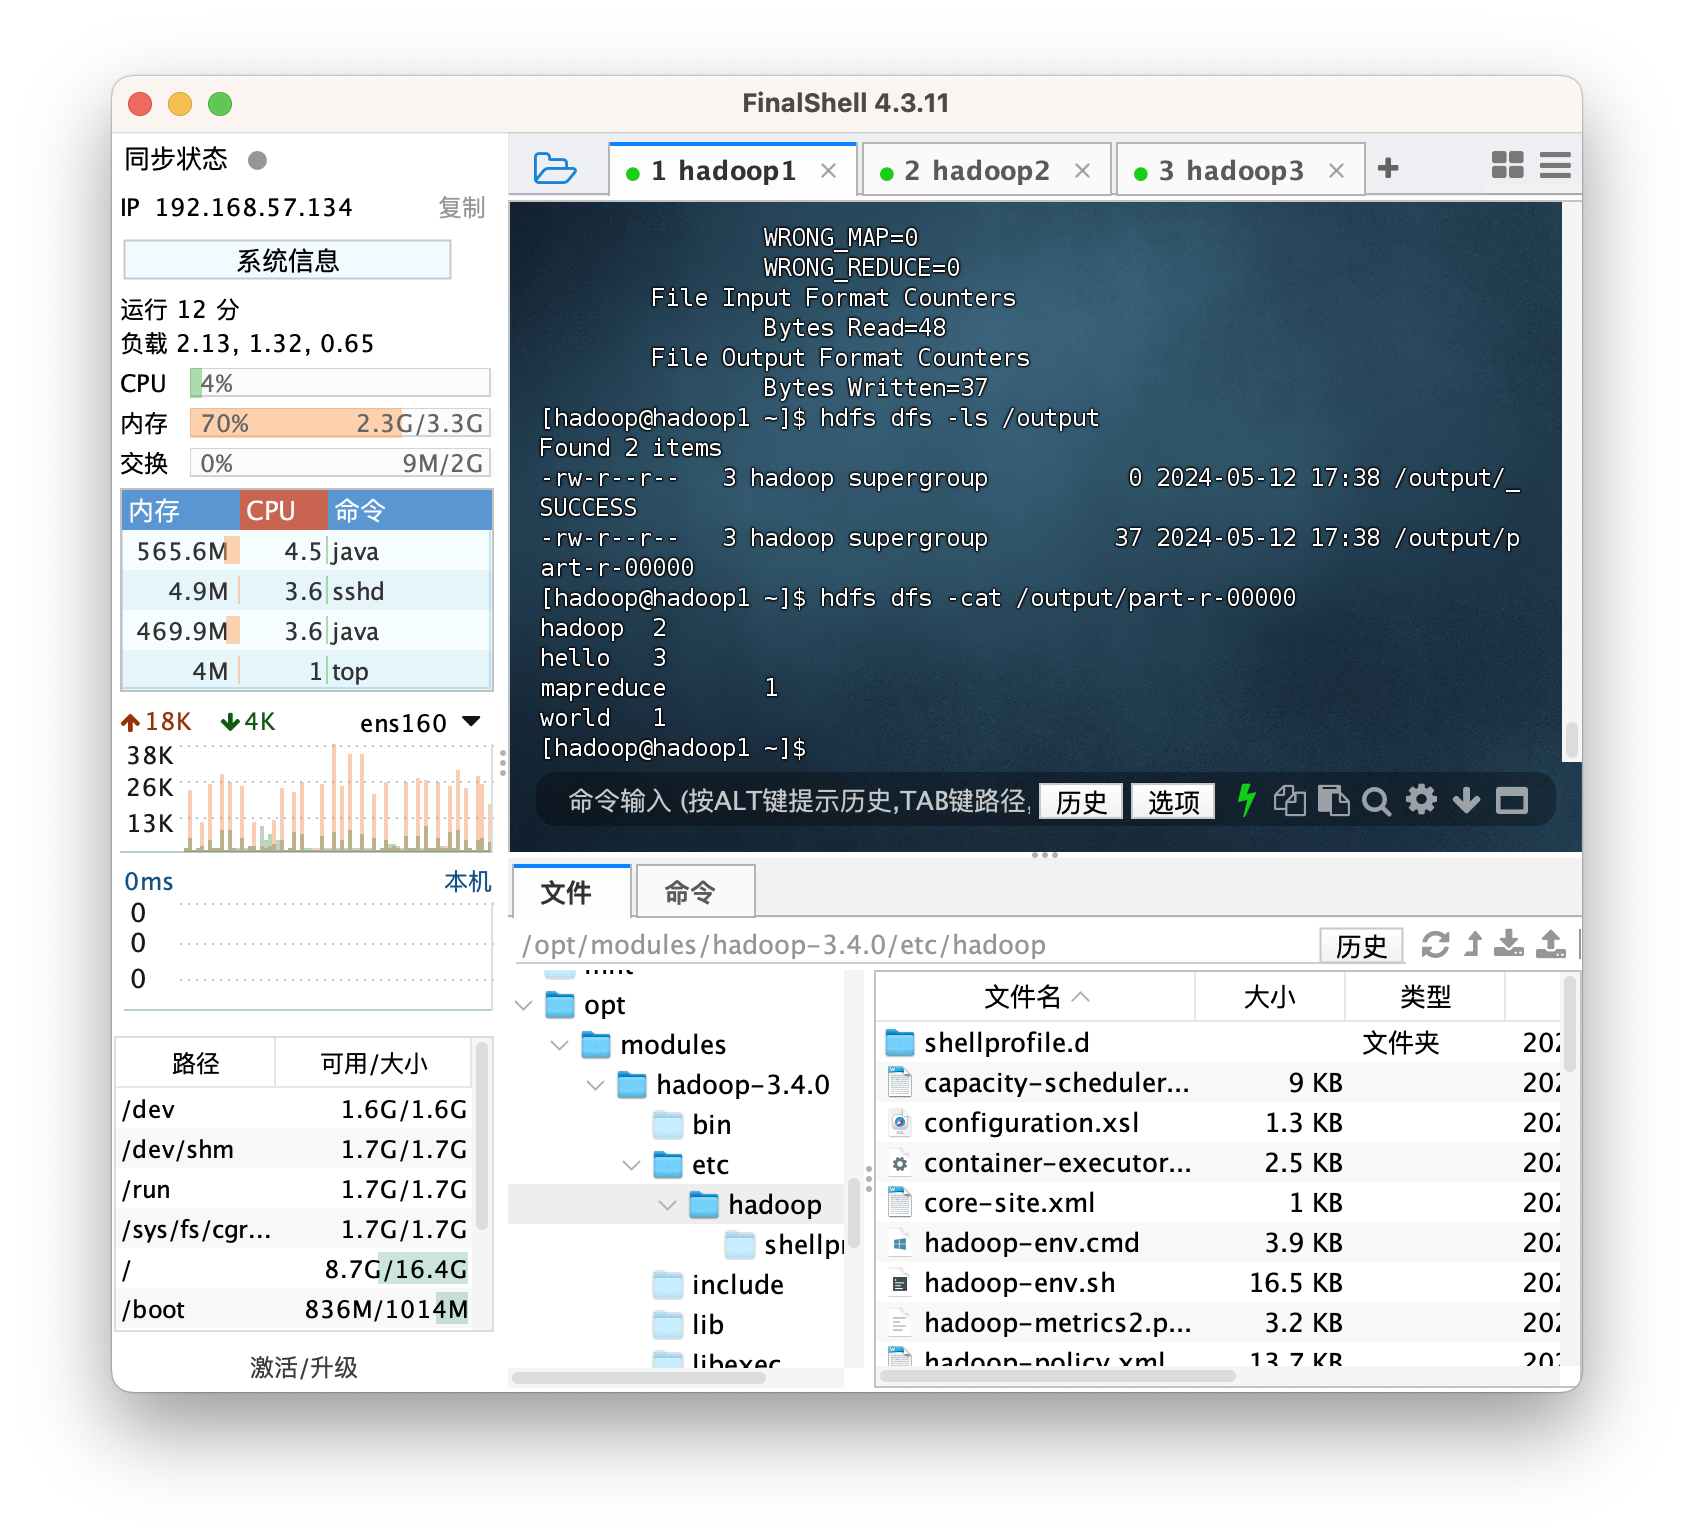Image resolution: width=1694 pixels, height=1540 pixels.
Task: Sort file list by 大小 column header
Action: click(1270, 996)
